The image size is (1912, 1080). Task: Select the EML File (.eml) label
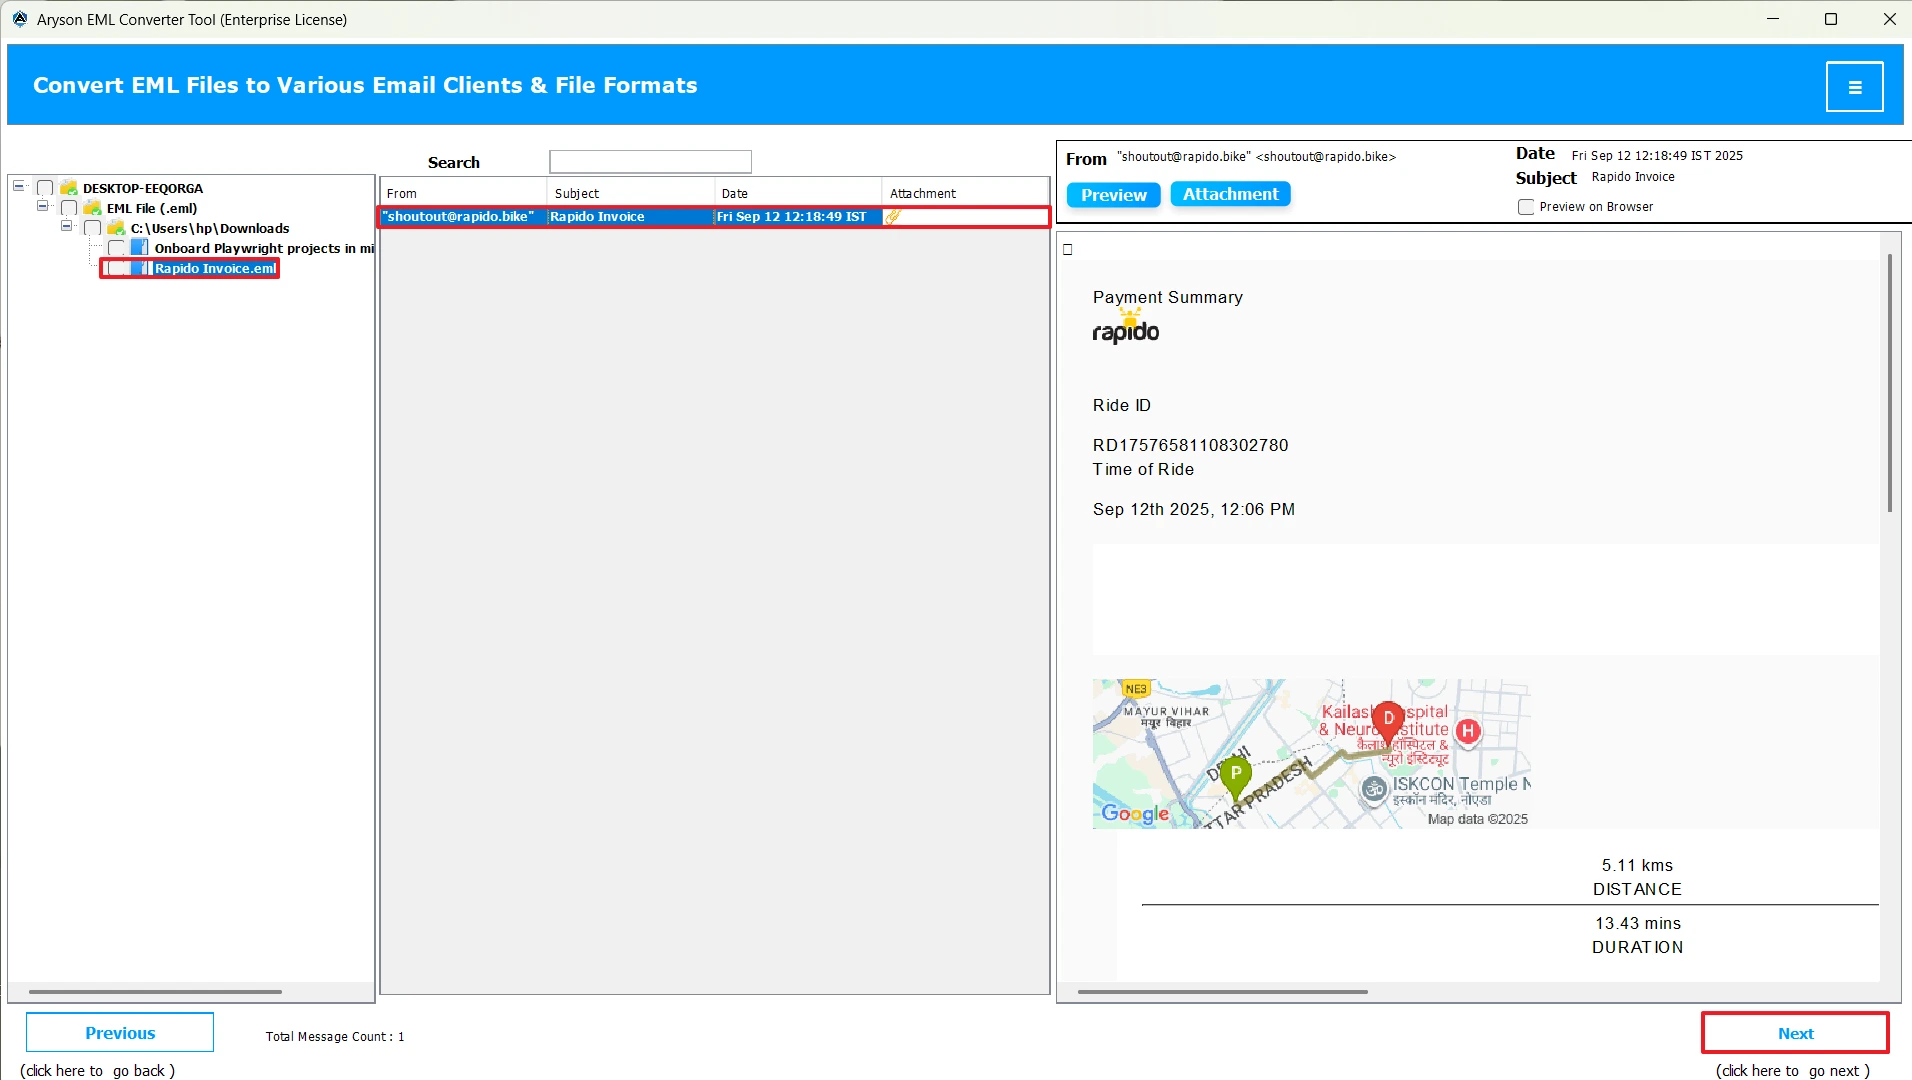coord(152,208)
